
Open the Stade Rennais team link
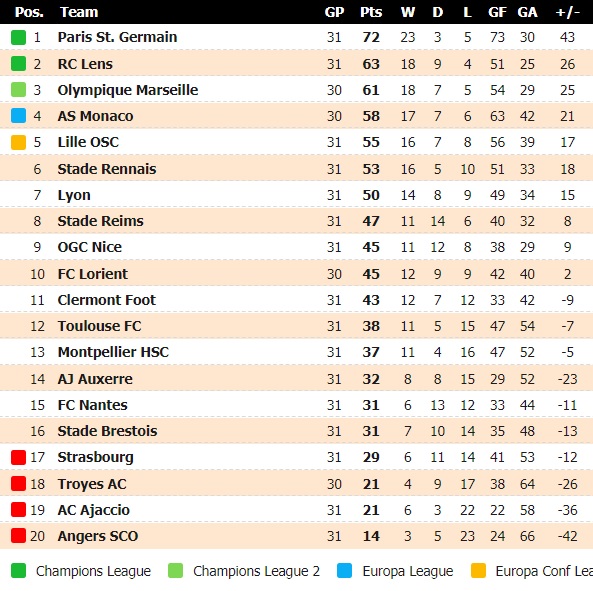point(107,169)
